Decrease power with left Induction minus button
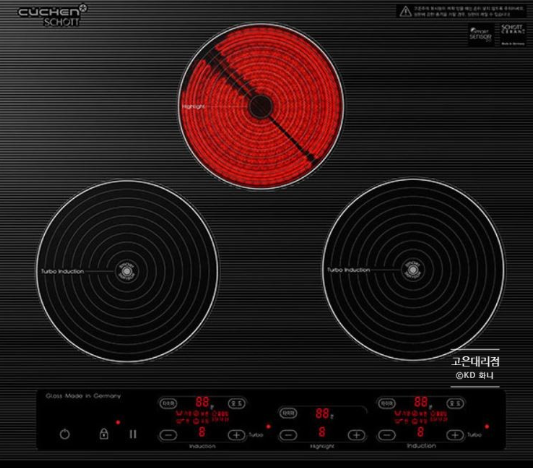The image size is (533, 468). coord(168,435)
